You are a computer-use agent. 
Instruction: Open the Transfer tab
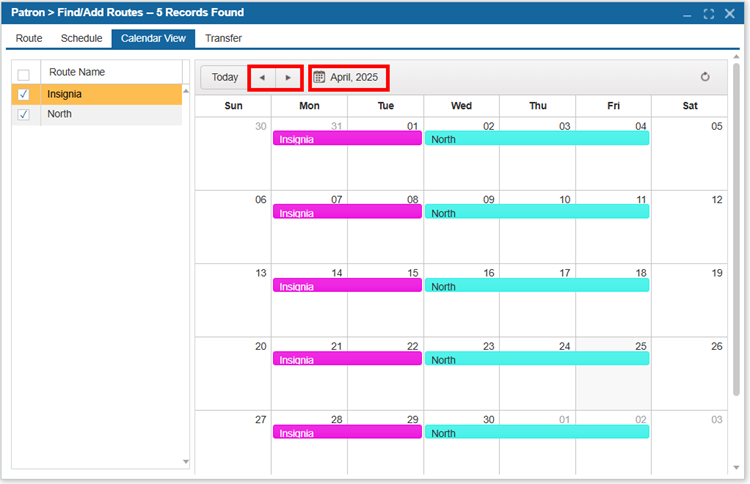[223, 38]
